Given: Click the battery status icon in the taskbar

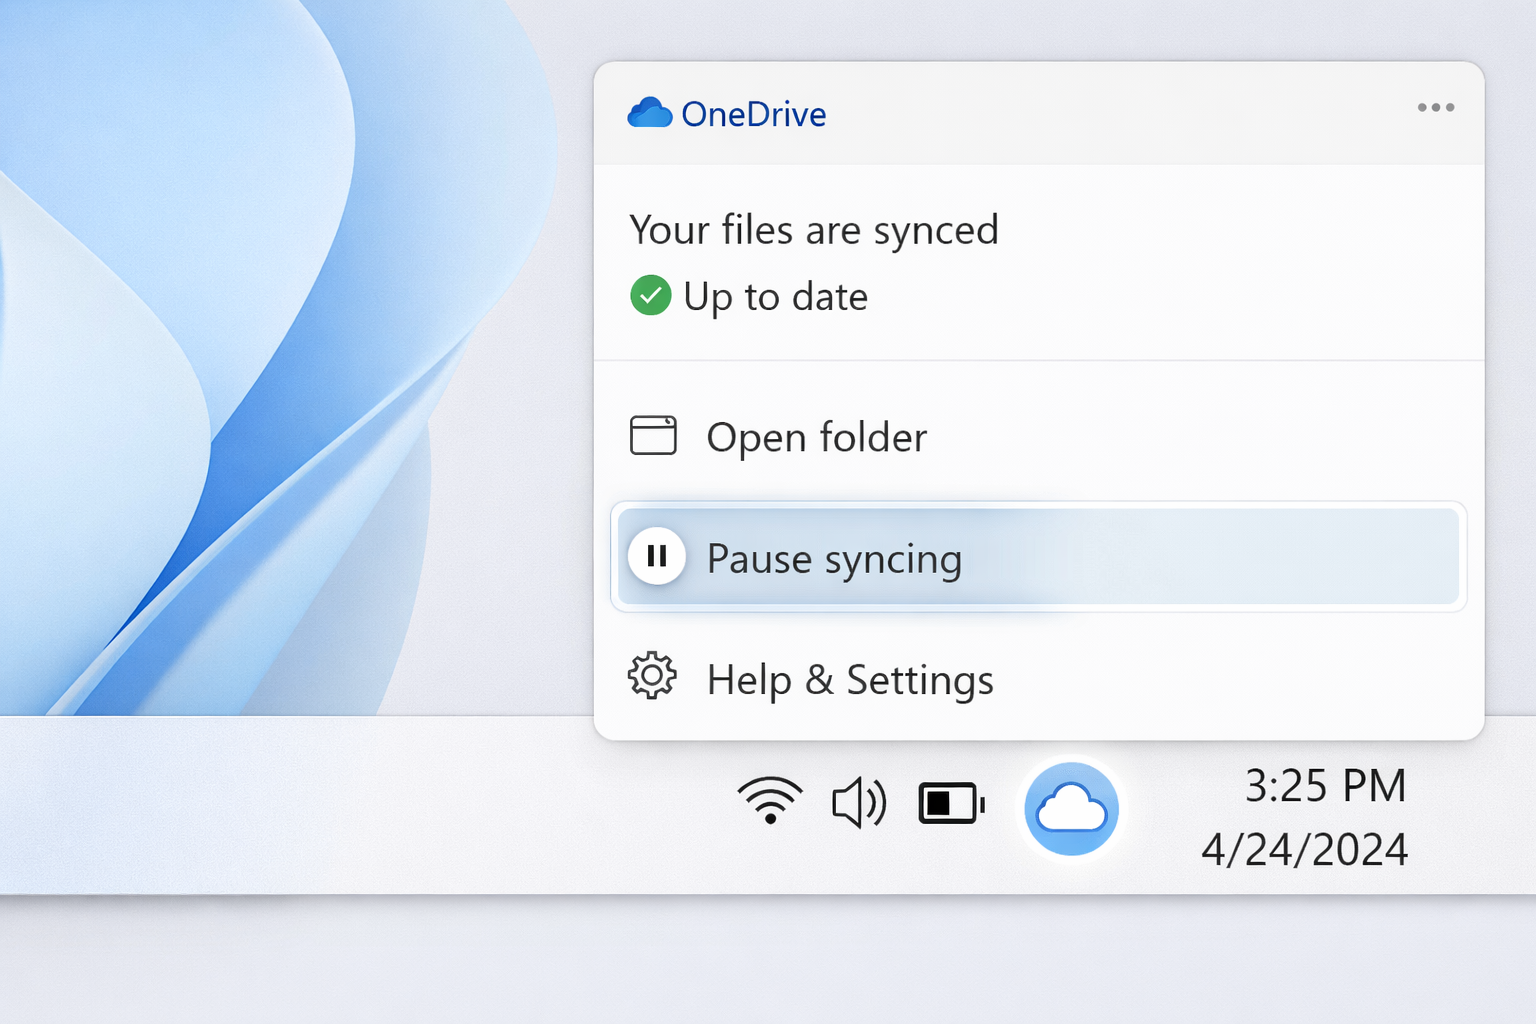Looking at the screenshot, I should (951, 803).
